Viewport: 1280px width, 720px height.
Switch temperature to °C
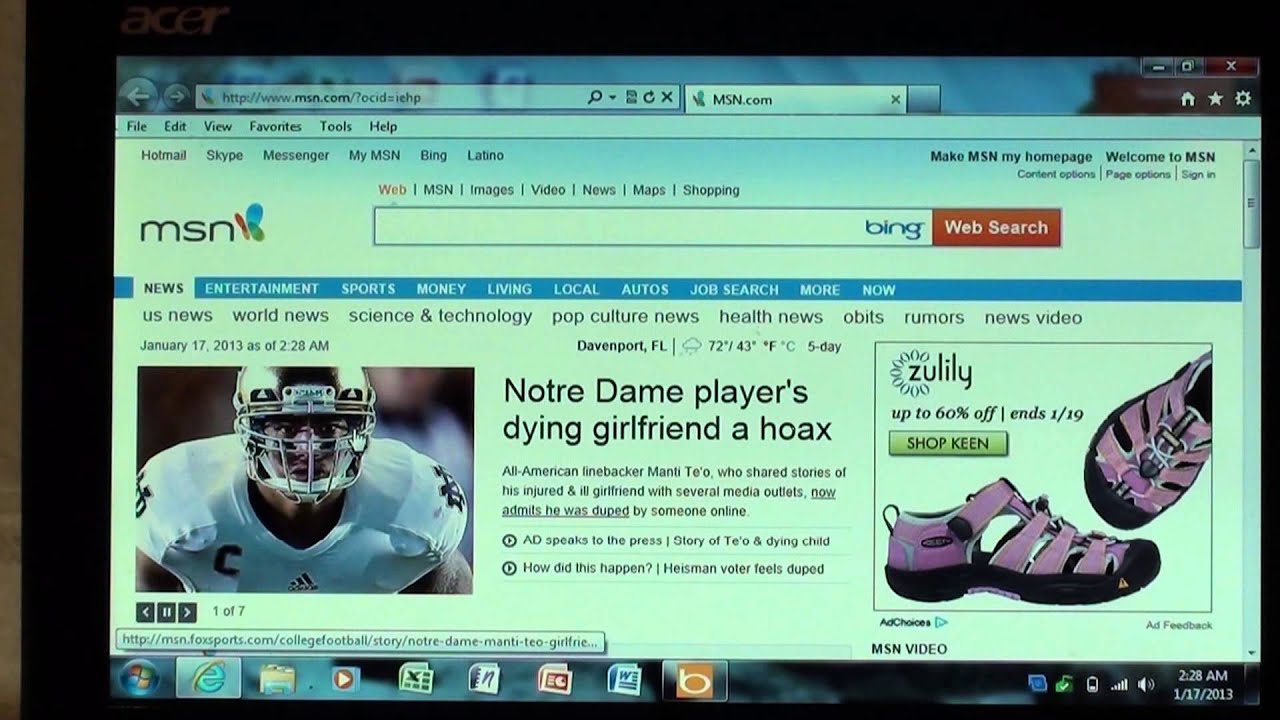[787, 347]
